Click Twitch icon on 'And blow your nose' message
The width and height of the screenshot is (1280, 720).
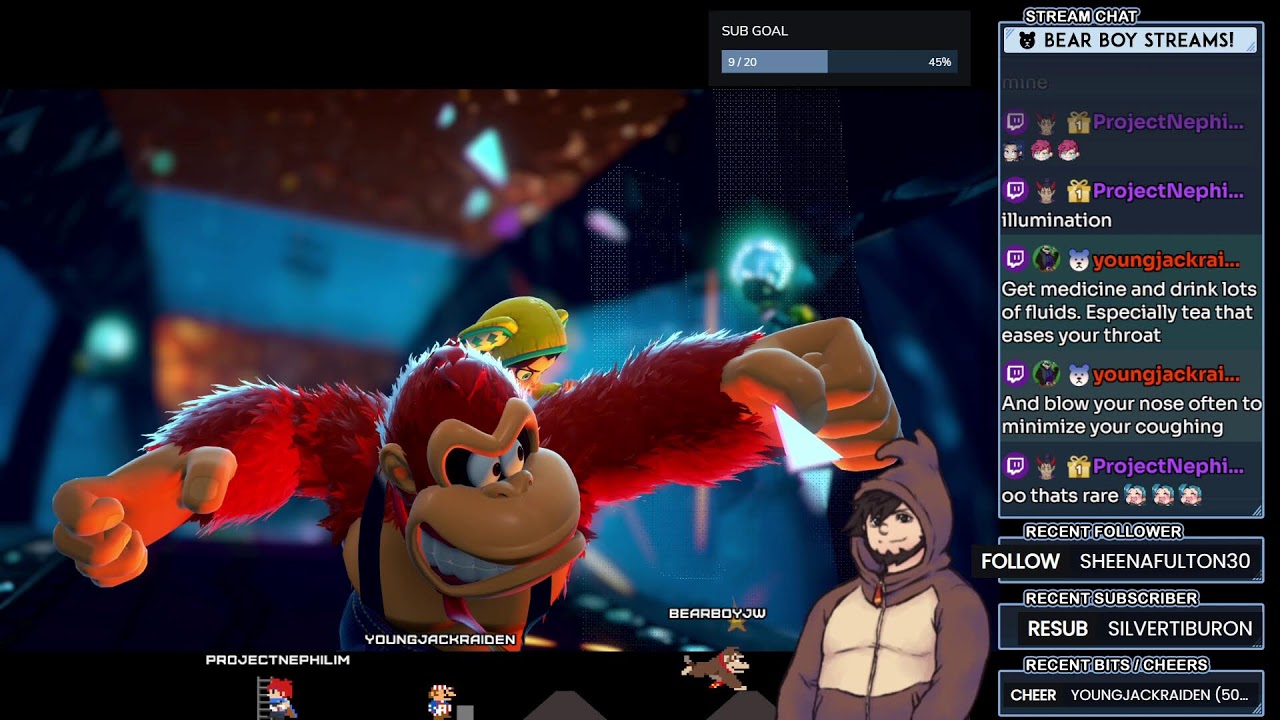click(1015, 375)
